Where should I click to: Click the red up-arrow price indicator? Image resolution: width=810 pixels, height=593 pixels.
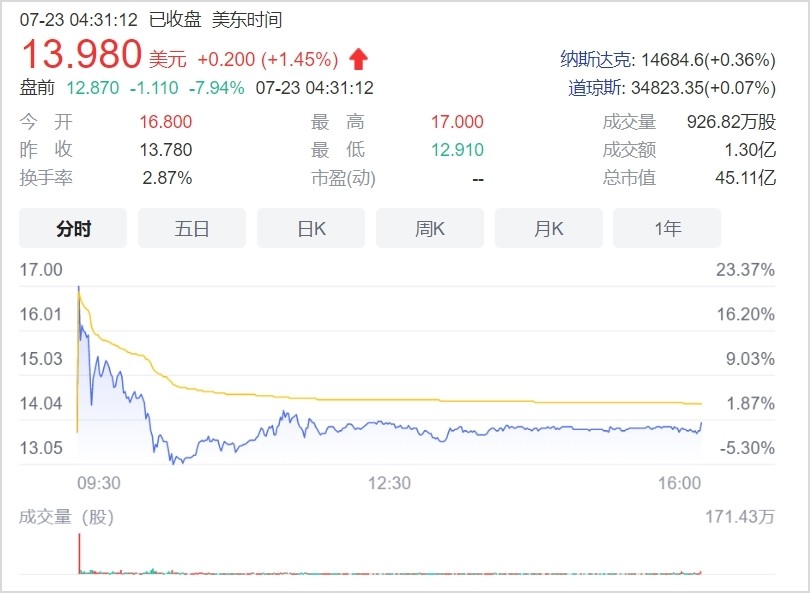click(358, 59)
